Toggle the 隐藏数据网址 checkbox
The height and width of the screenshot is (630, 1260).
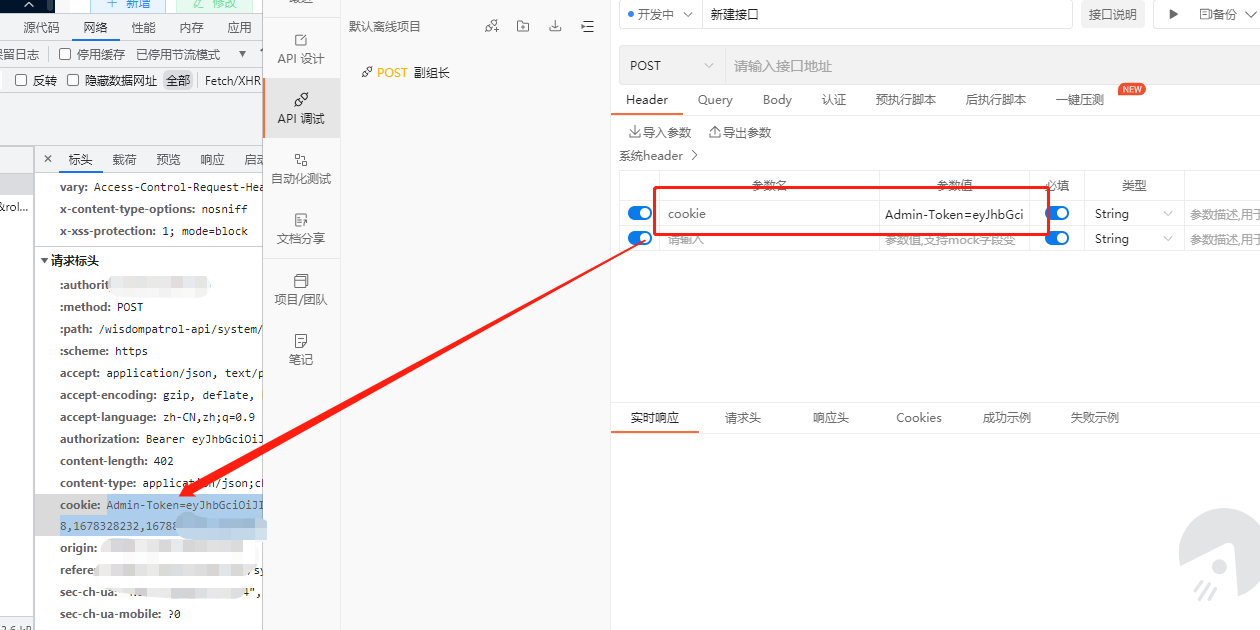[x=73, y=80]
